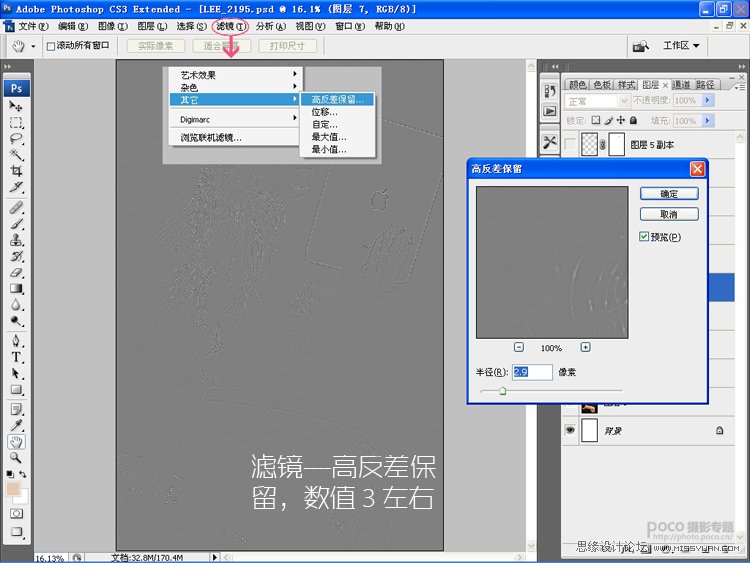Toggle Quick Mask mode icon
Screen dimensions: 750x563
click(x=16, y=514)
